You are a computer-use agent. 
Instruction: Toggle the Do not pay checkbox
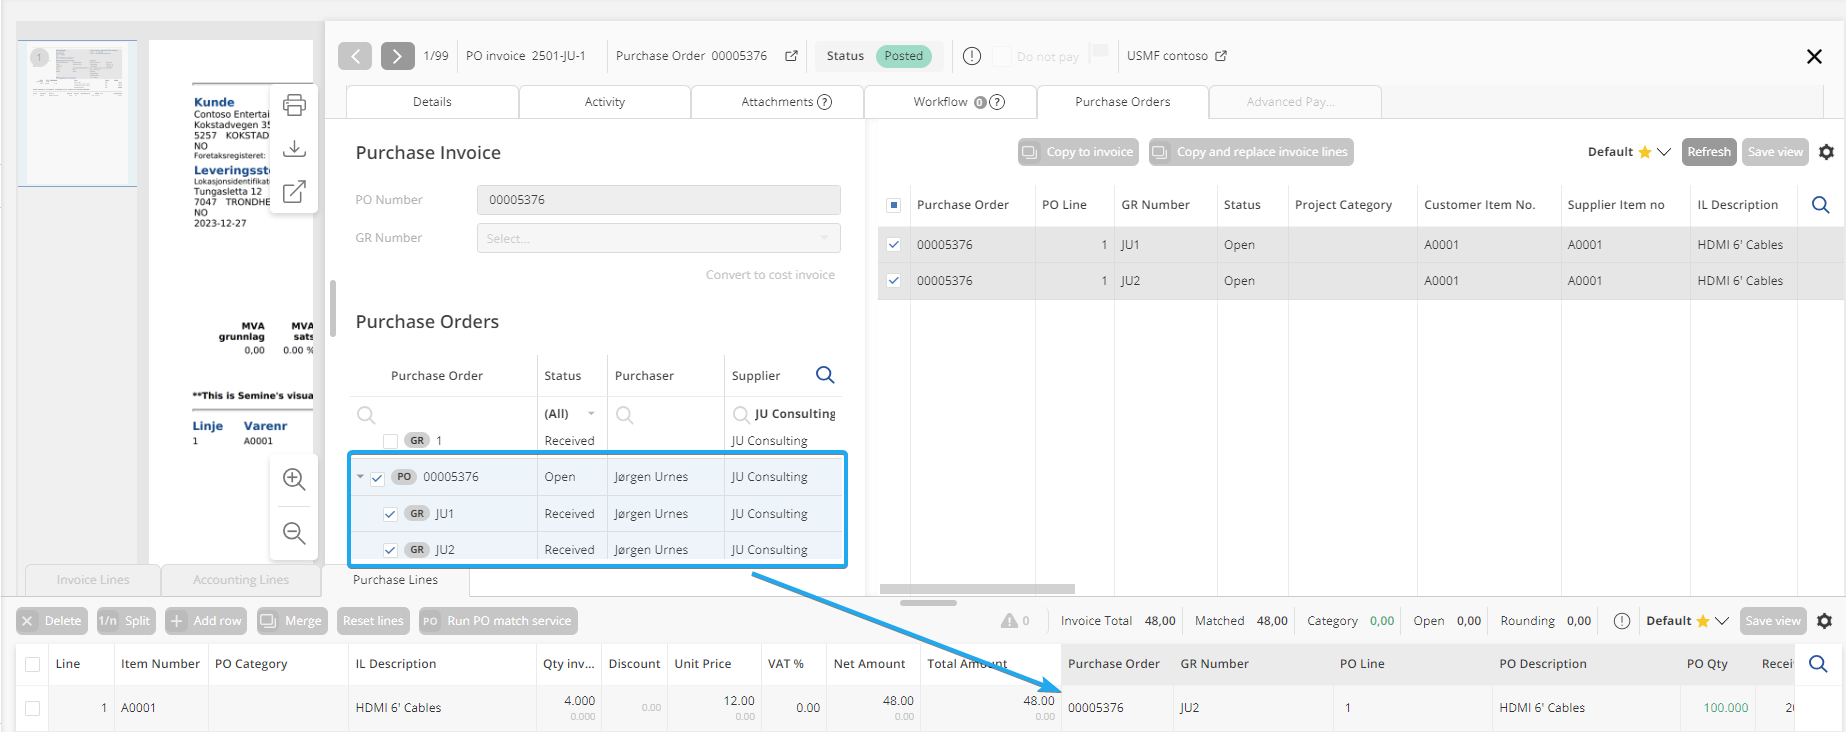1001,56
